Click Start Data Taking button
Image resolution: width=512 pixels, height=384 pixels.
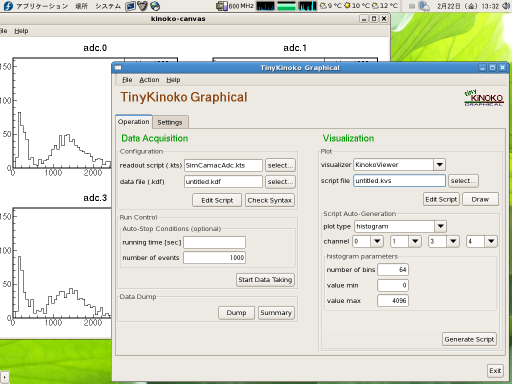point(265,280)
